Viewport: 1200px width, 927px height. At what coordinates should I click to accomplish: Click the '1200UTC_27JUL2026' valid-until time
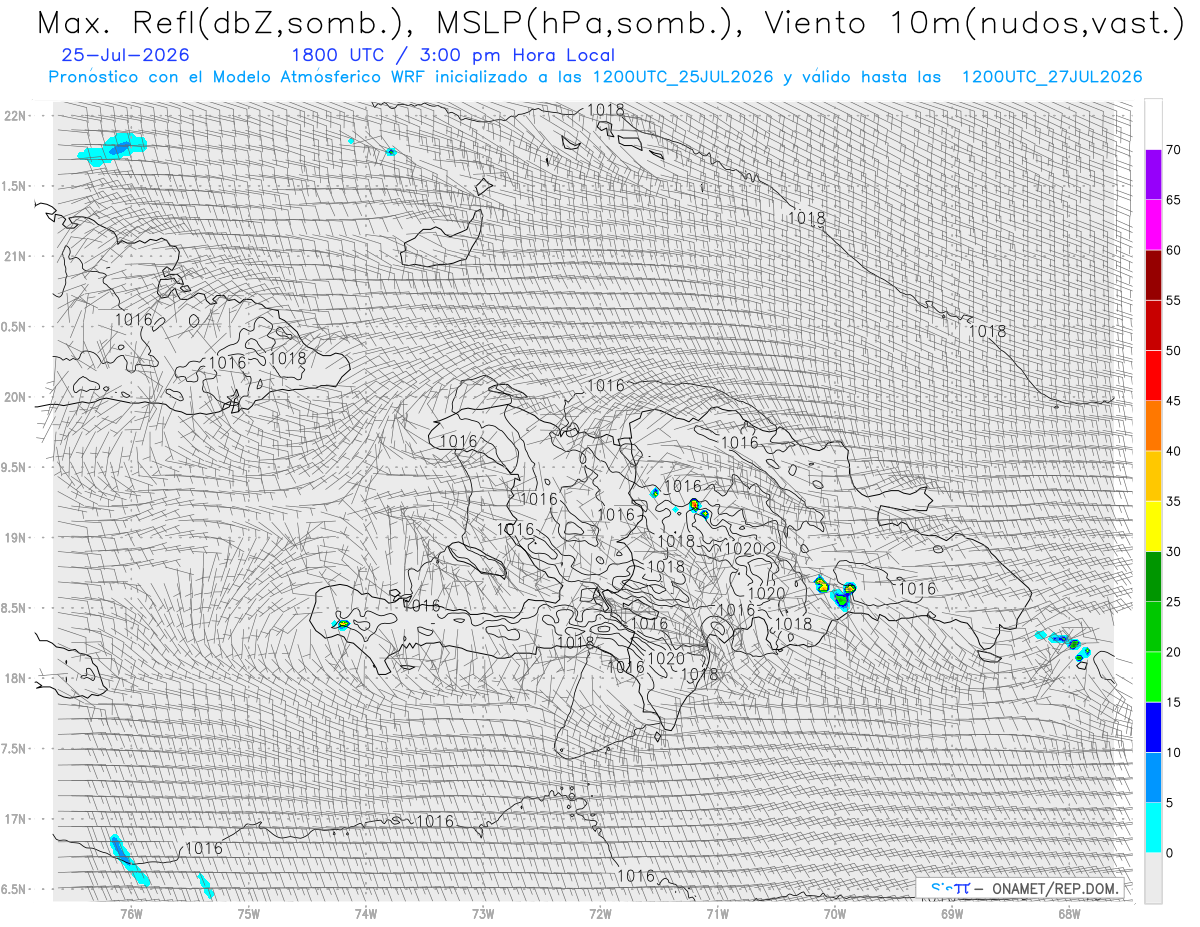click(1052, 77)
